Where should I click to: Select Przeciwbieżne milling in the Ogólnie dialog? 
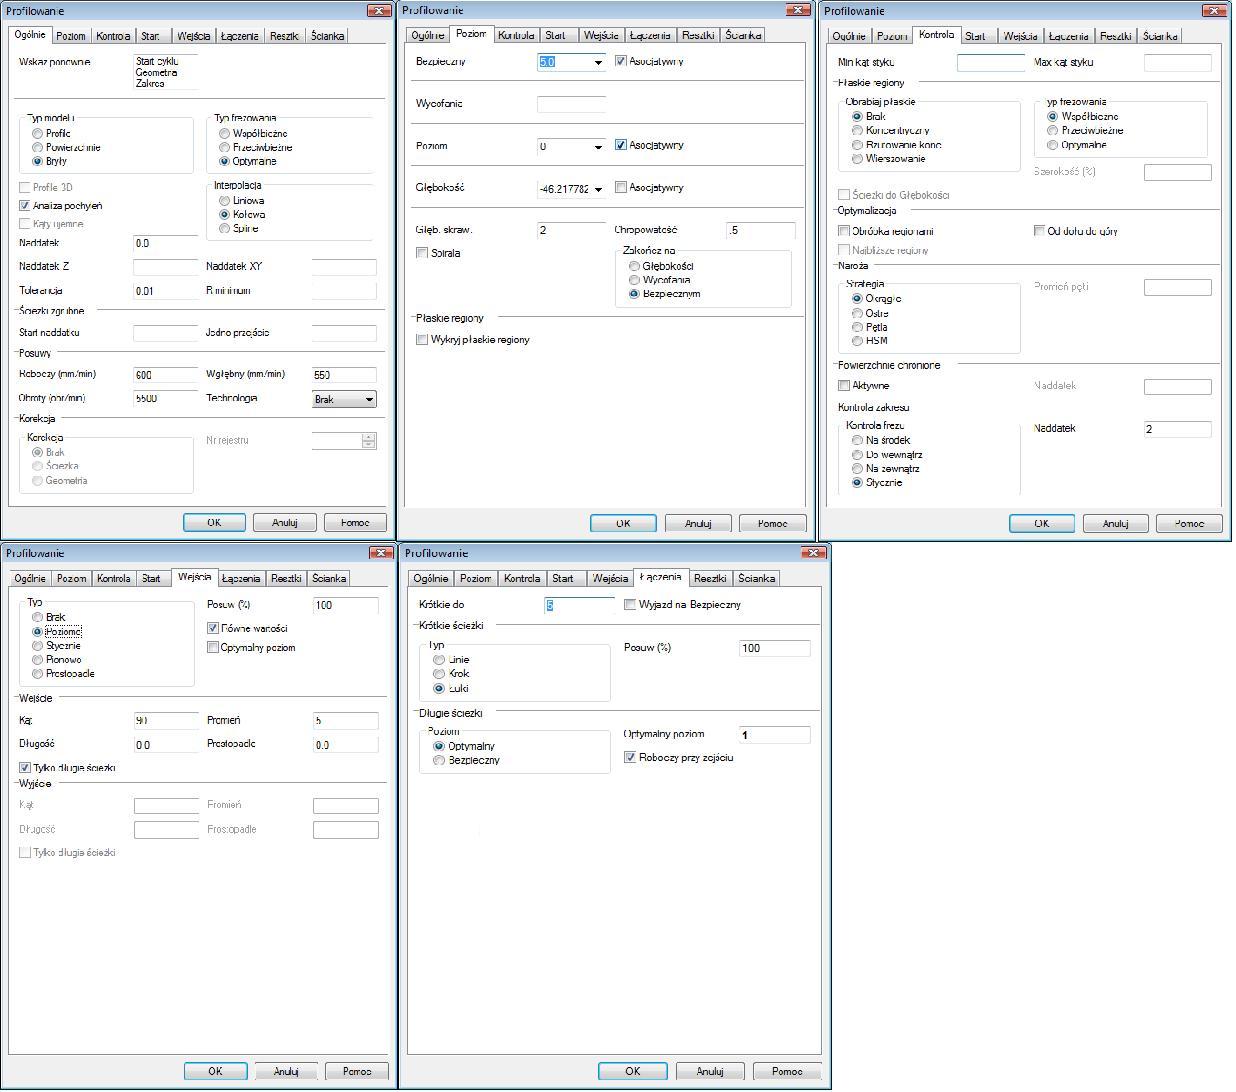(x=224, y=147)
